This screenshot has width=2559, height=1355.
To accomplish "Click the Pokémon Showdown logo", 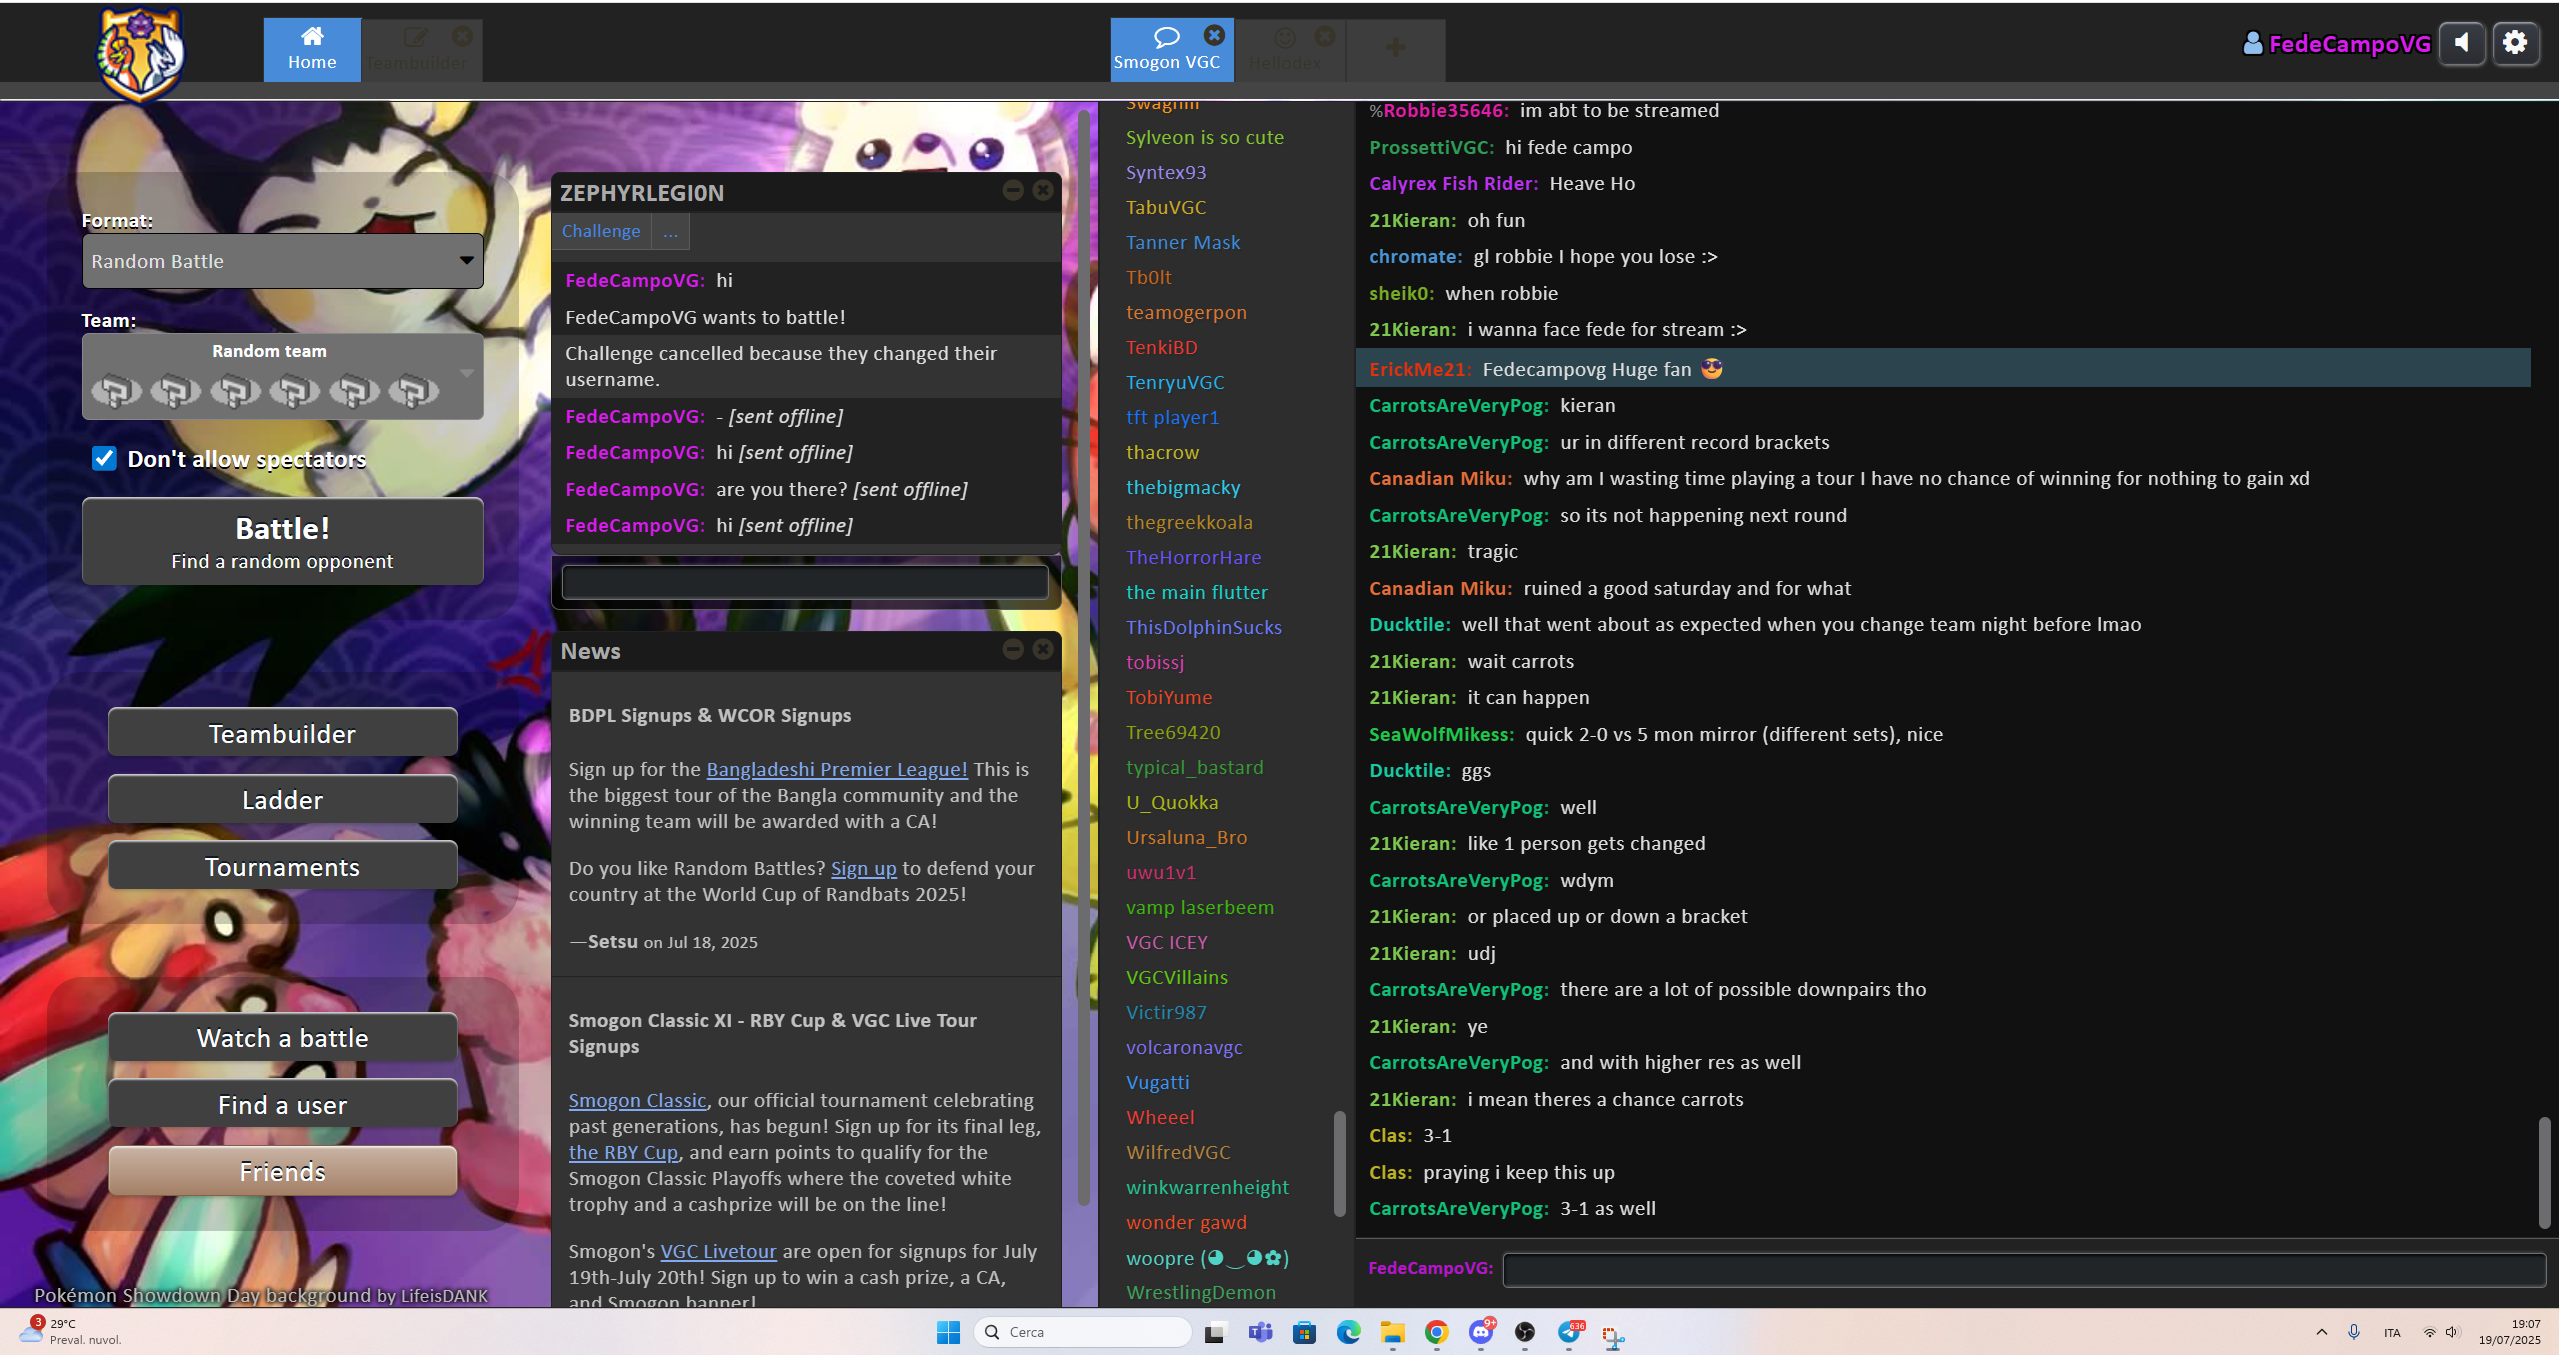I will point(140,52).
